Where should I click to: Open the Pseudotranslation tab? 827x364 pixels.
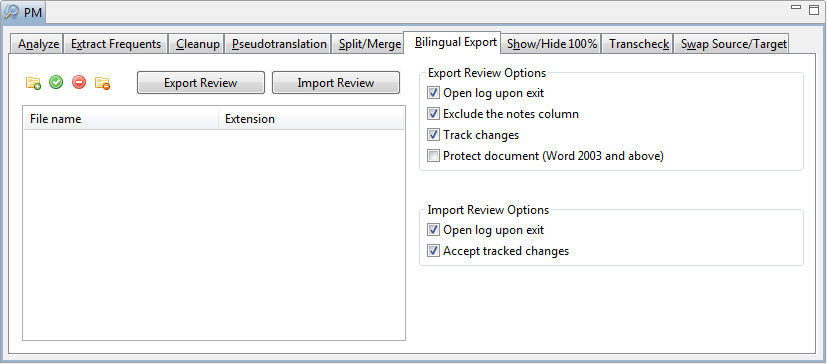click(279, 44)
